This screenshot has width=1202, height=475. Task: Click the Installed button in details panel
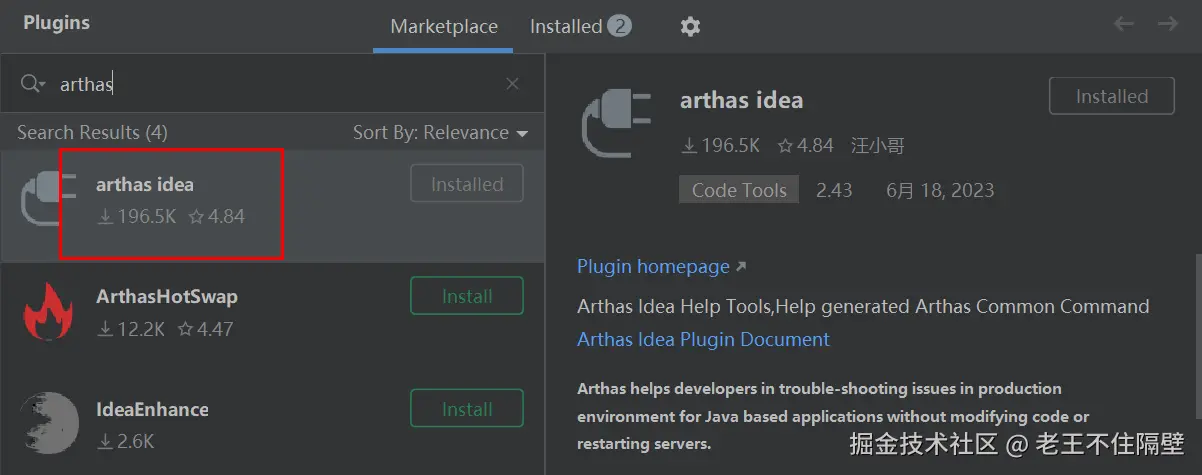pyautogui.click(x=1111, y=96)
